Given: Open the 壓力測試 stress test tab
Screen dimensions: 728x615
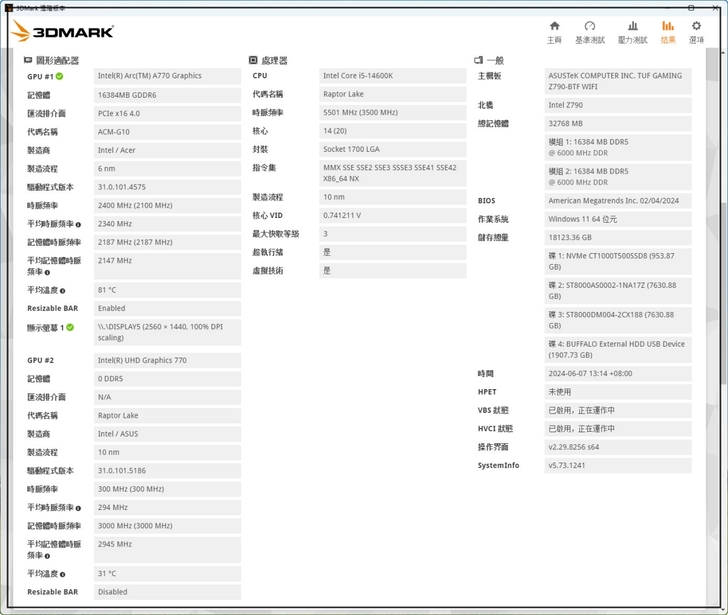Looking at the screenshot, I should tap(632, 31).
